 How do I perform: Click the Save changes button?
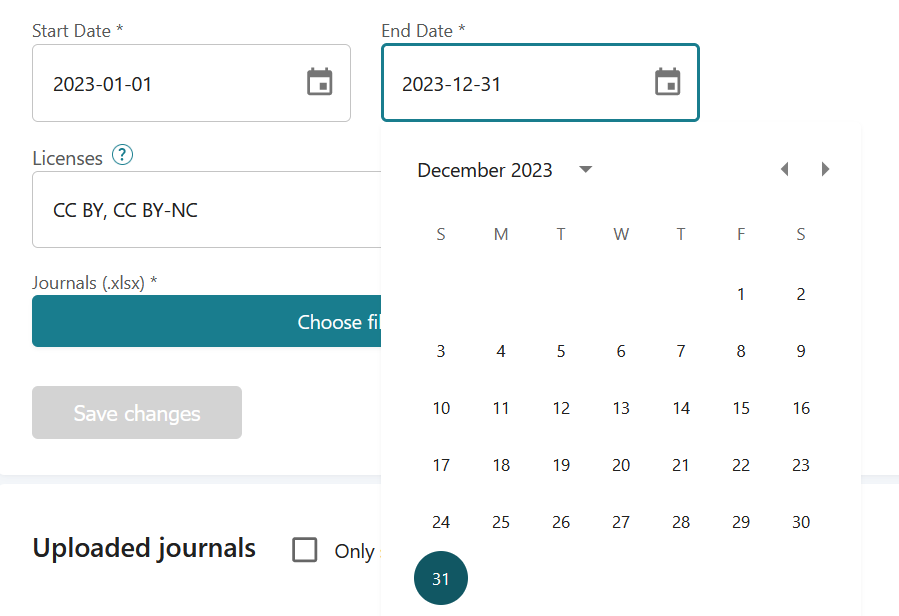coord(136,412)
